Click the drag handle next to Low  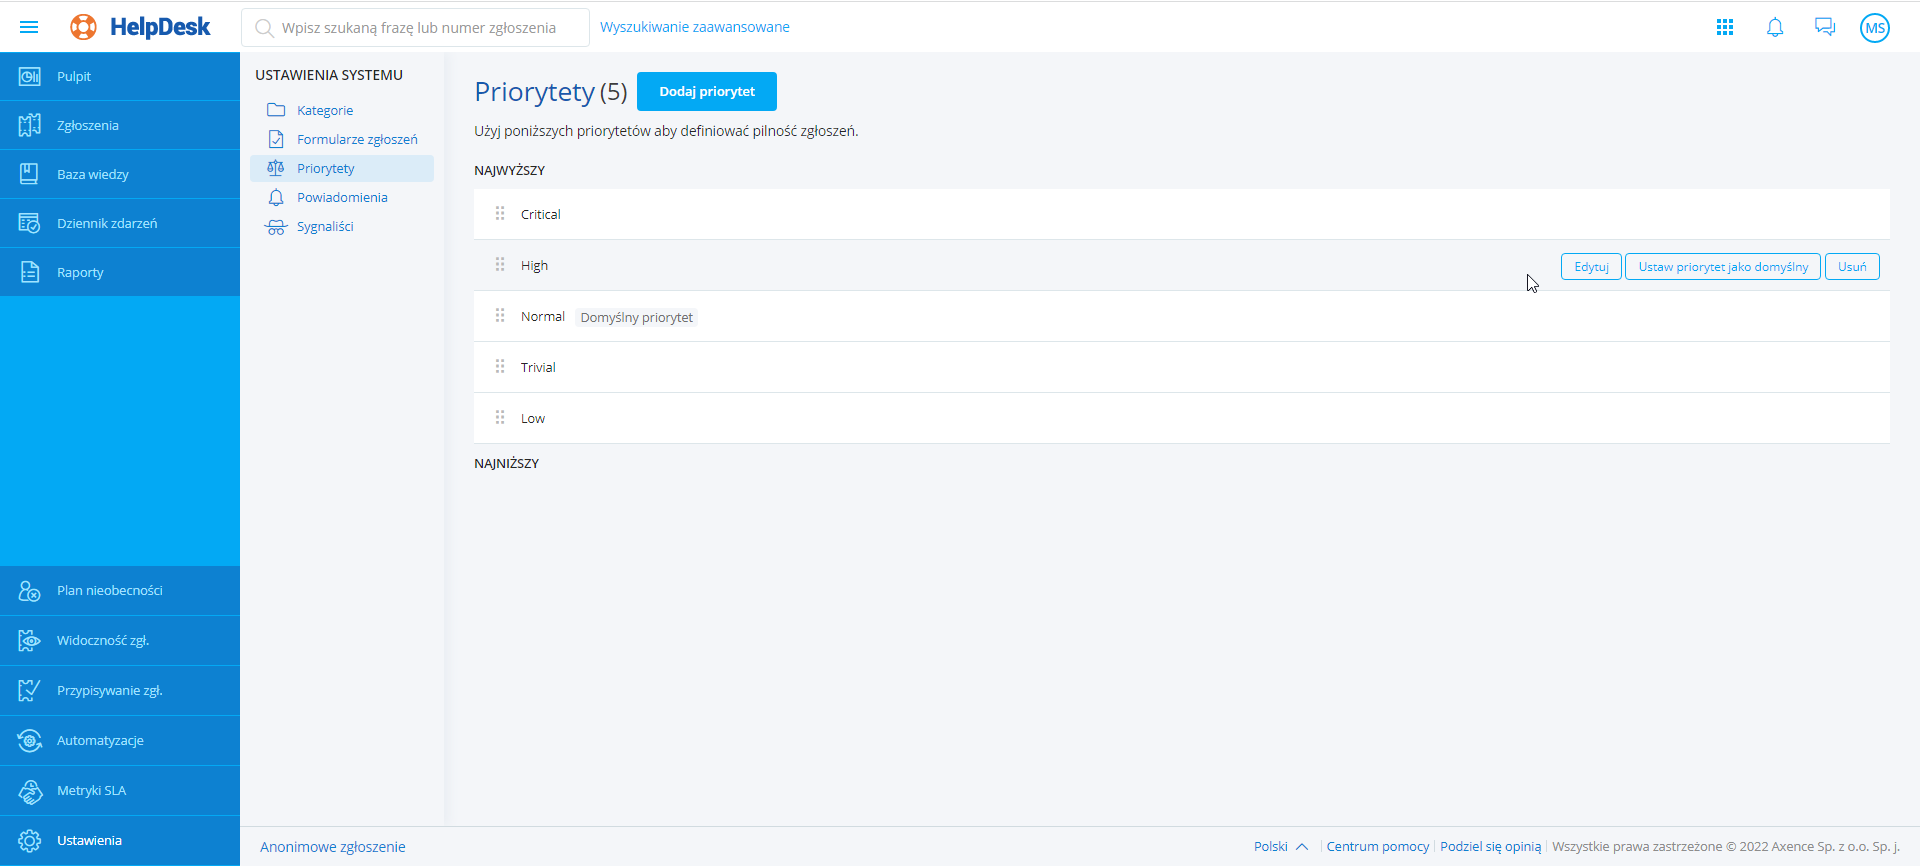coord(500,418)
